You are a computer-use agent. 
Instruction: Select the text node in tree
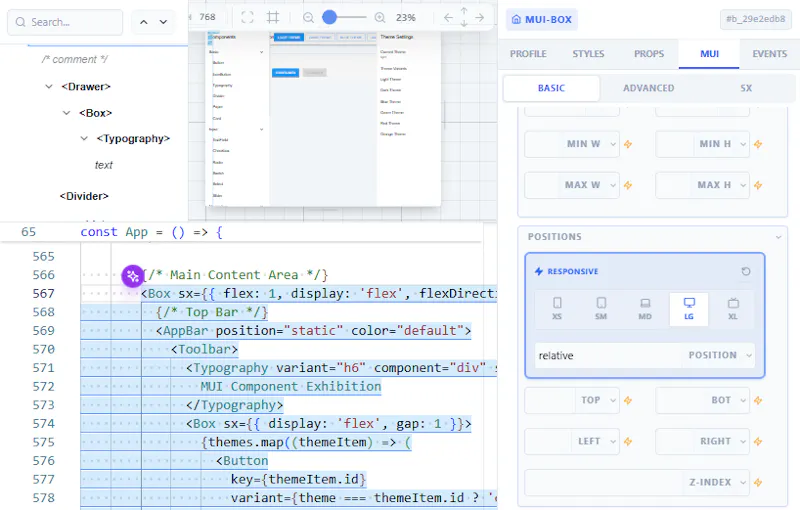coord(104,165)
